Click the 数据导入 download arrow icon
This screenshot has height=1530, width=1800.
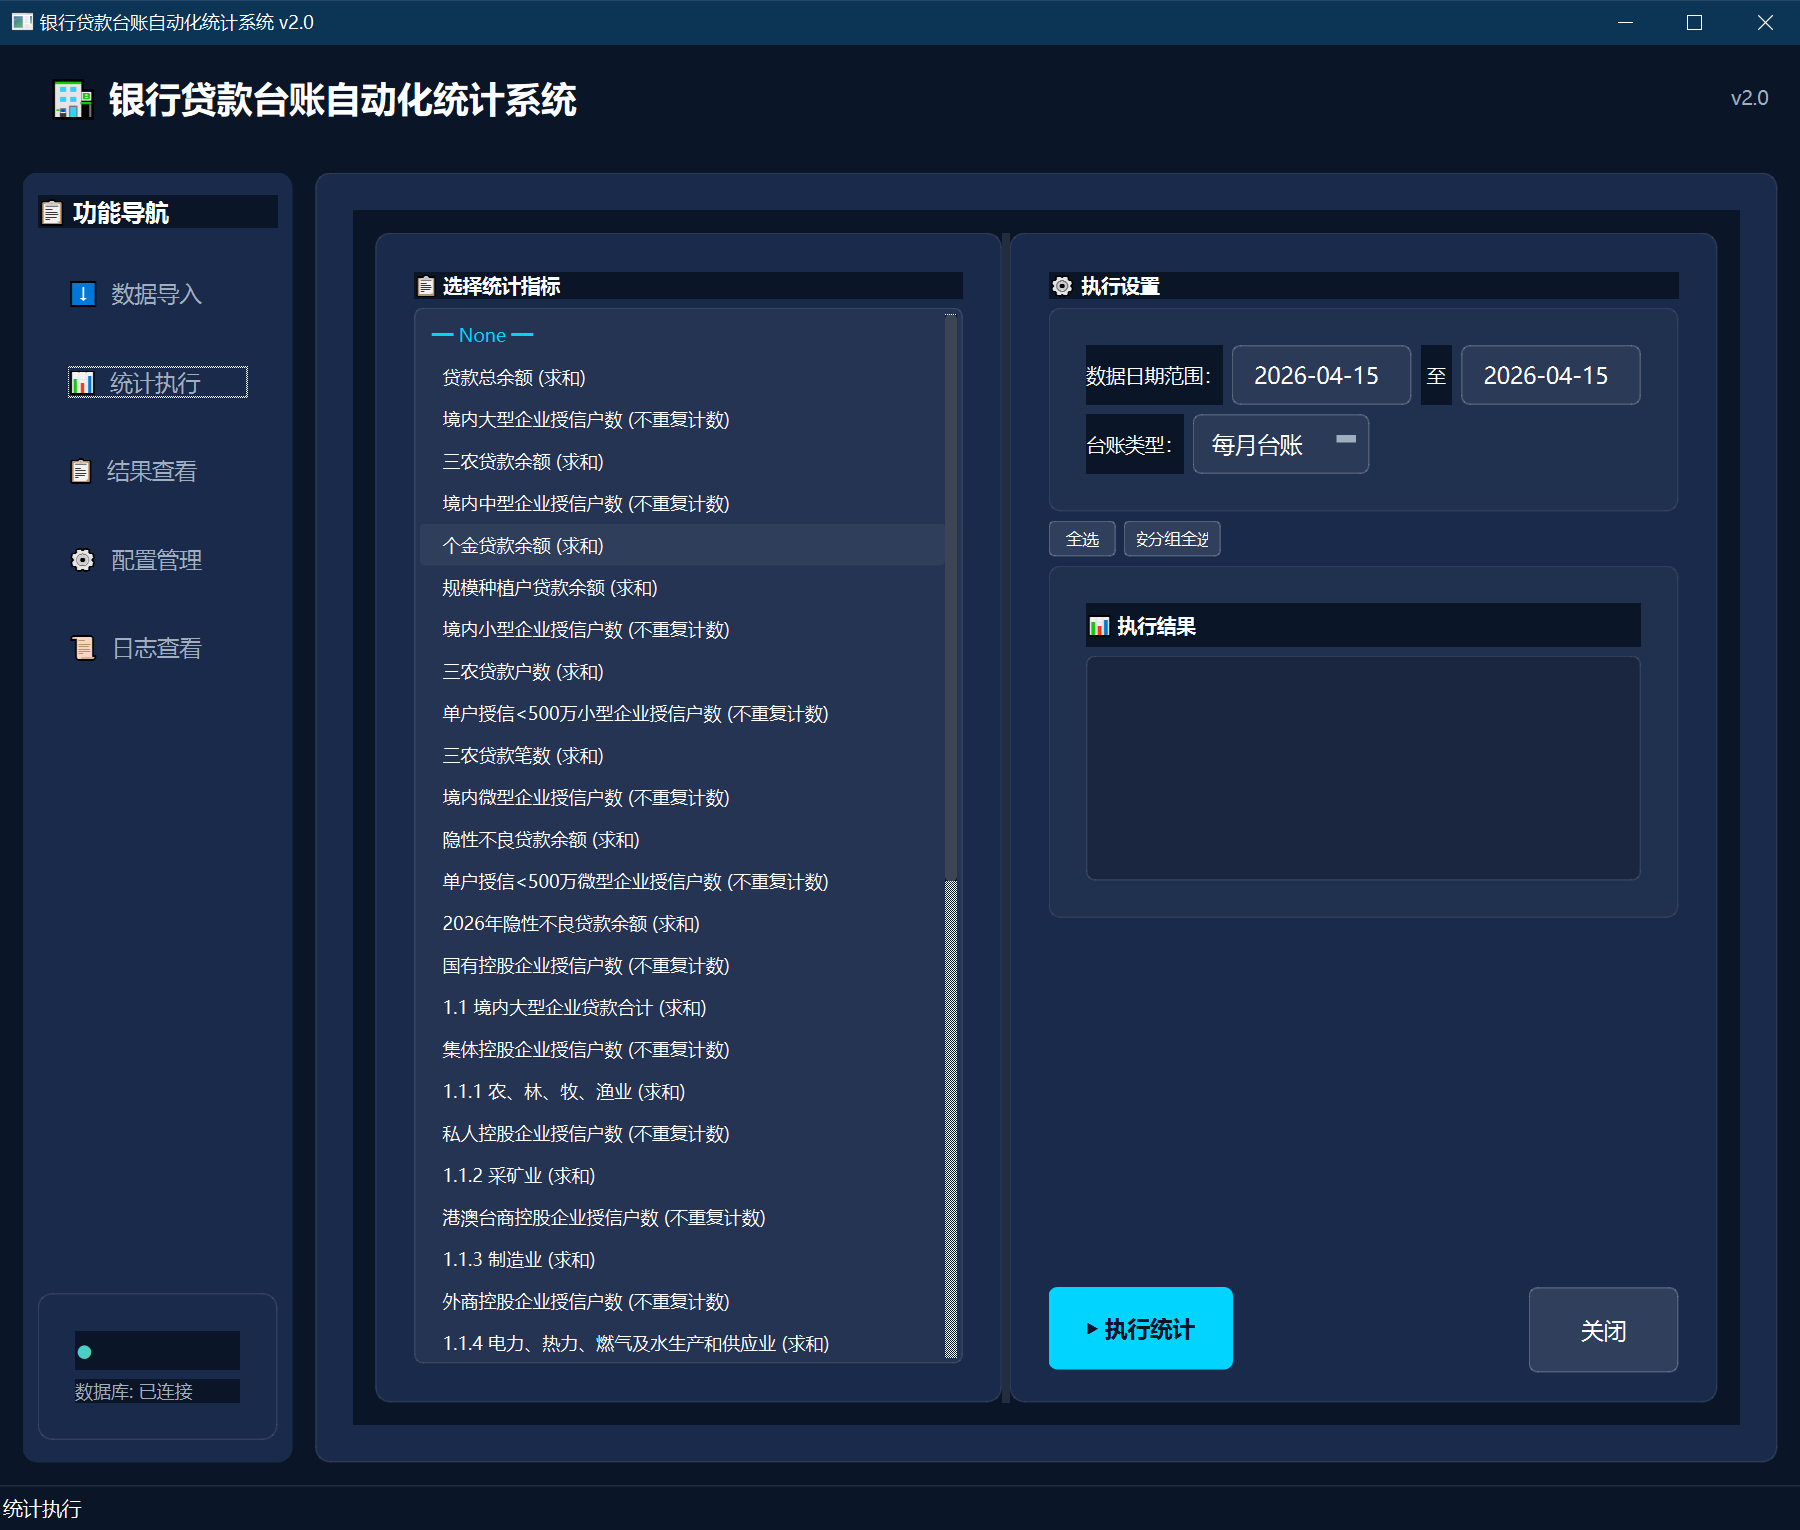(83, 294)
